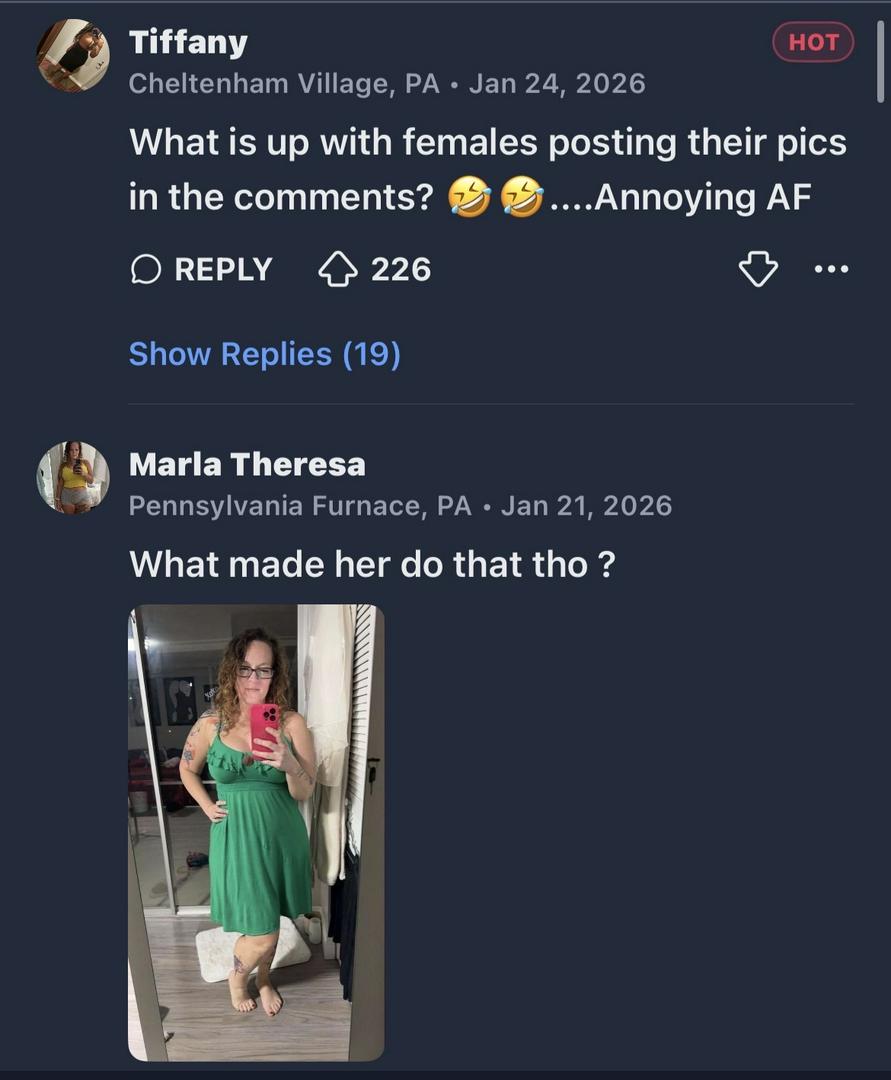Open the attached mirror photo in Marla's comment
The image size is (891, 1080).
pyautogui.click(x=256, y=832)
